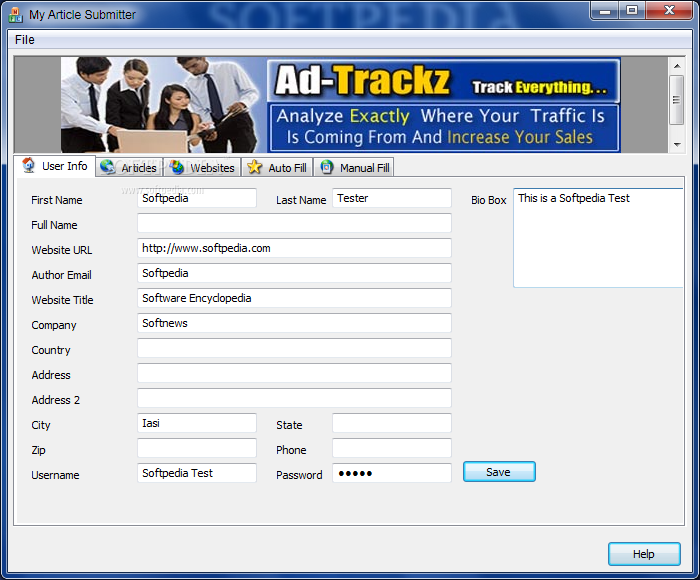
Task: Click the Password field
Action: pyautogui.click(x=392, y=473)
